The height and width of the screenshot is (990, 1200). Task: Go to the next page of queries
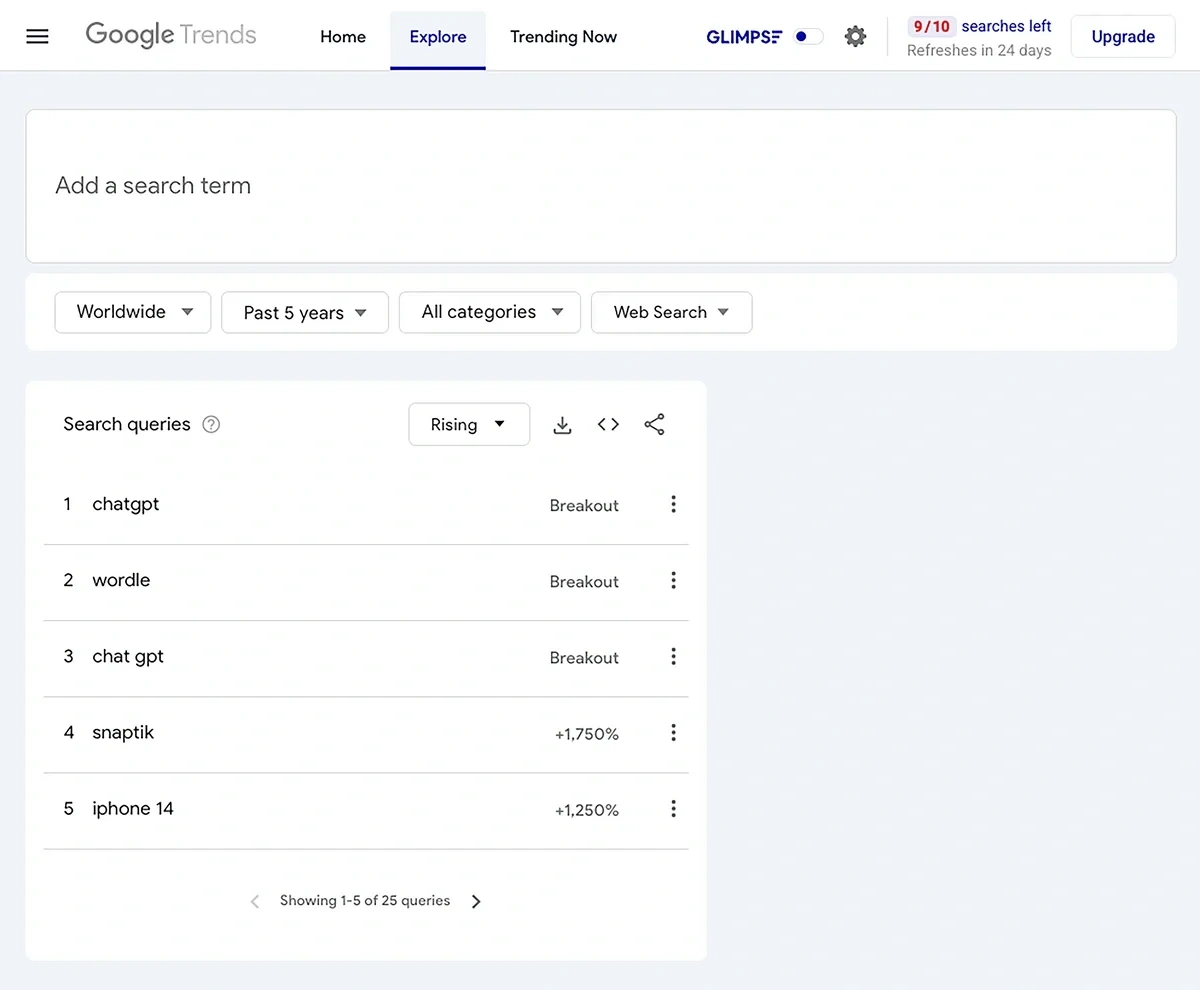click(476, 901)
